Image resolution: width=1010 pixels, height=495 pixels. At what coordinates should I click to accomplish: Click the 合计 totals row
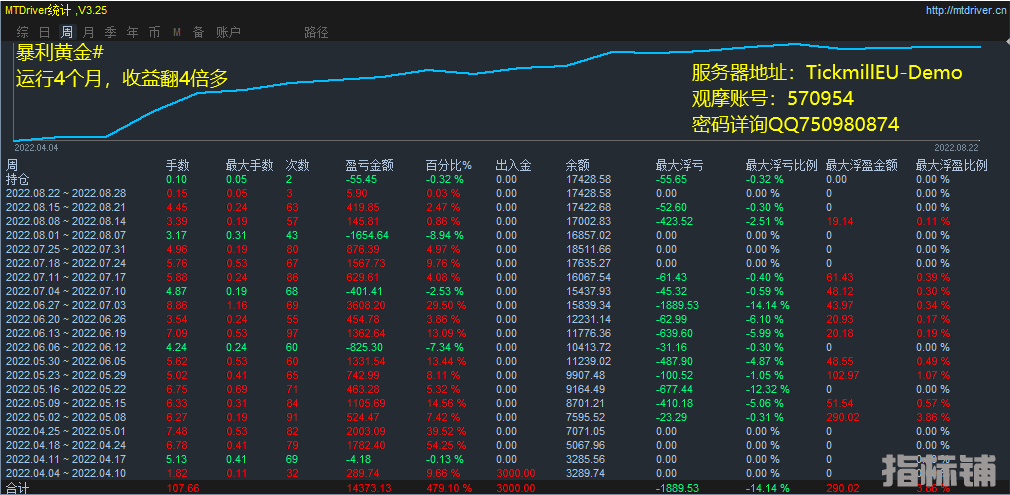(x=18, y=488)
